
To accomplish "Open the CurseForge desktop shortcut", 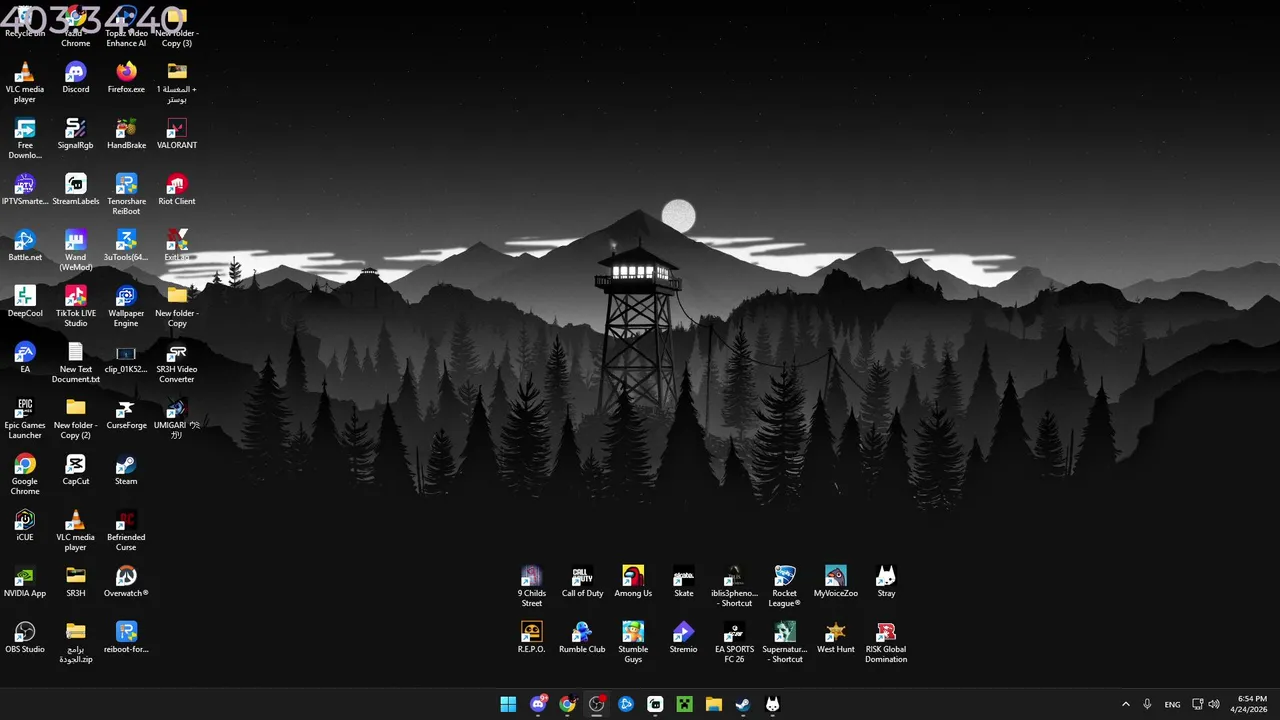I will tap(126, 414).
